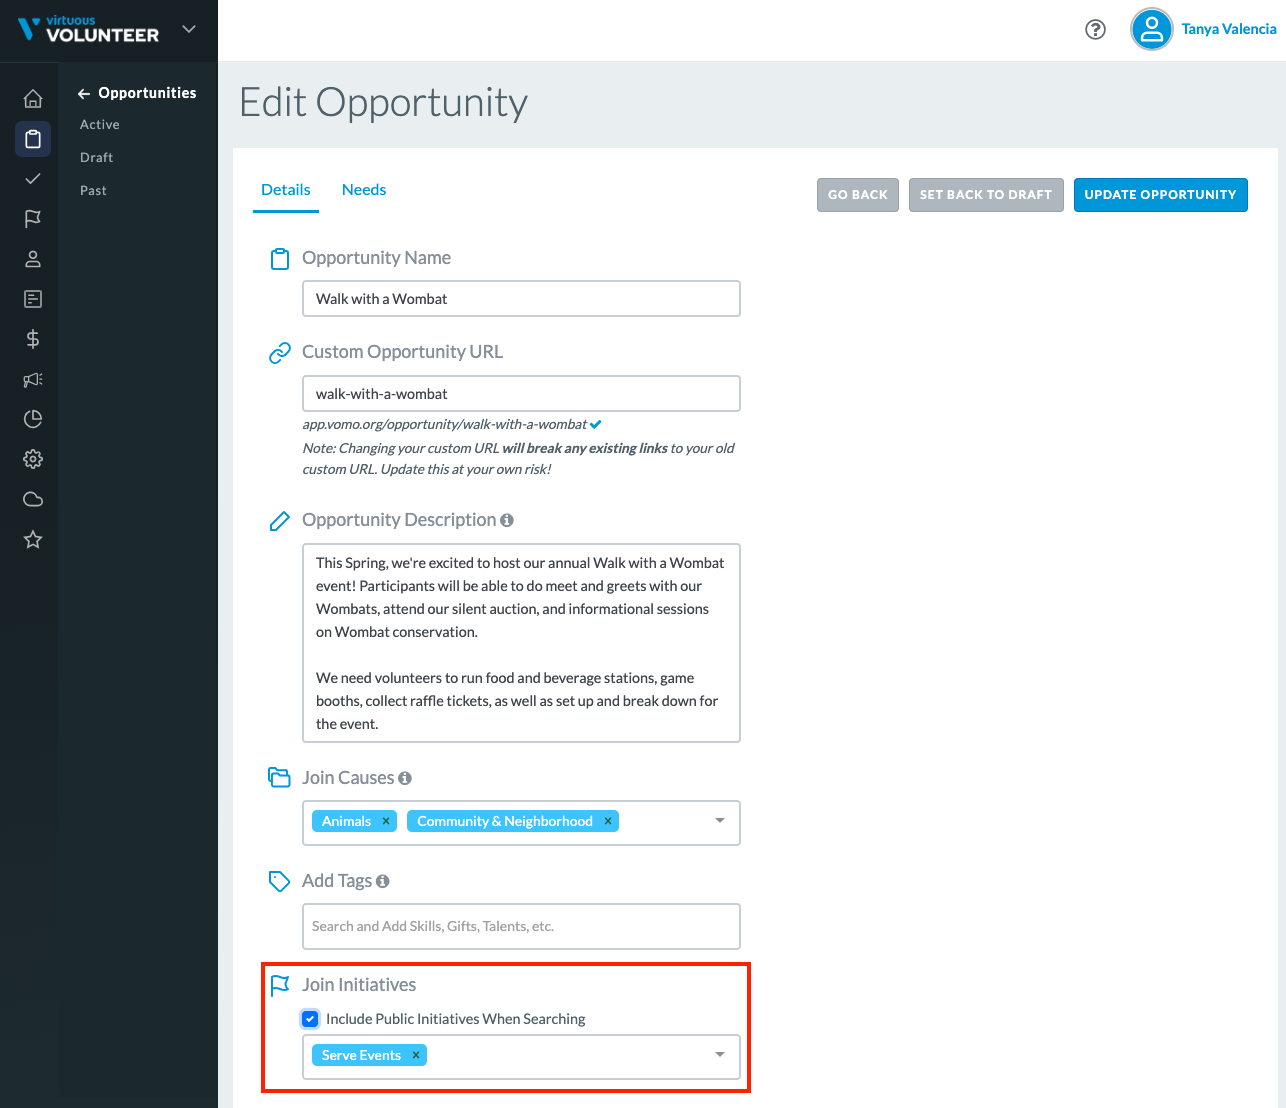
Task: Remove the Animals cause tag
Action: point(386,821)
